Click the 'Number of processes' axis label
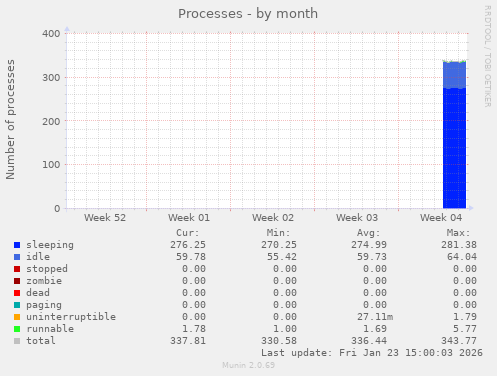Screen dimensions: 497x376 pos(10,120)
